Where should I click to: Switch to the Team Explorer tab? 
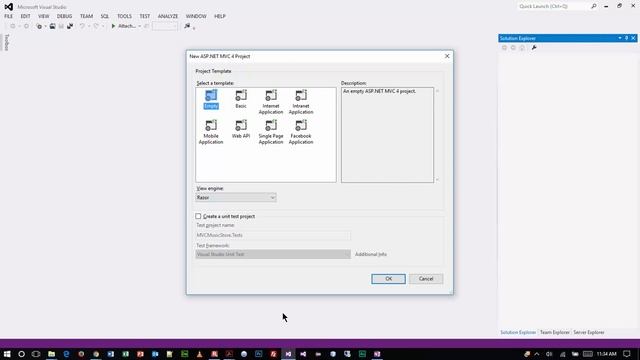(x=554, y=332)
